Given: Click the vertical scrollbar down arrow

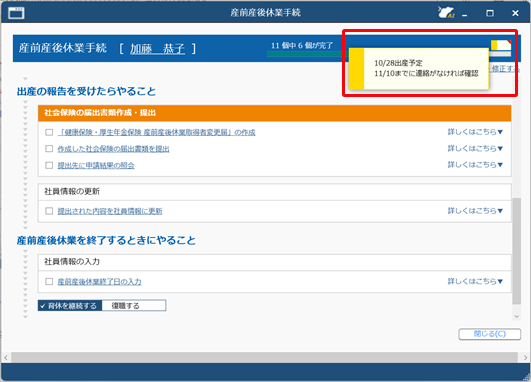Looking at the screenshot, I should 516,316.
